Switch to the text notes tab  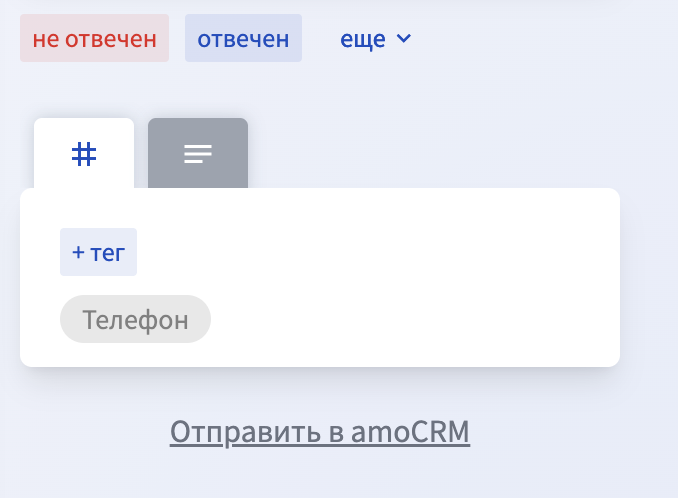coord(198,153)
